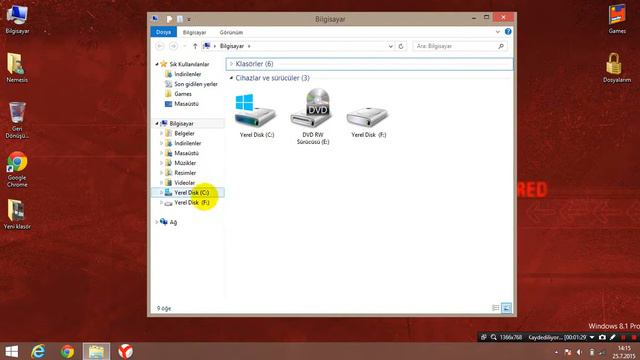Expand the Belgeler tree node arrow
Screen dimensions: 640x360
click(x=162, y=133)
